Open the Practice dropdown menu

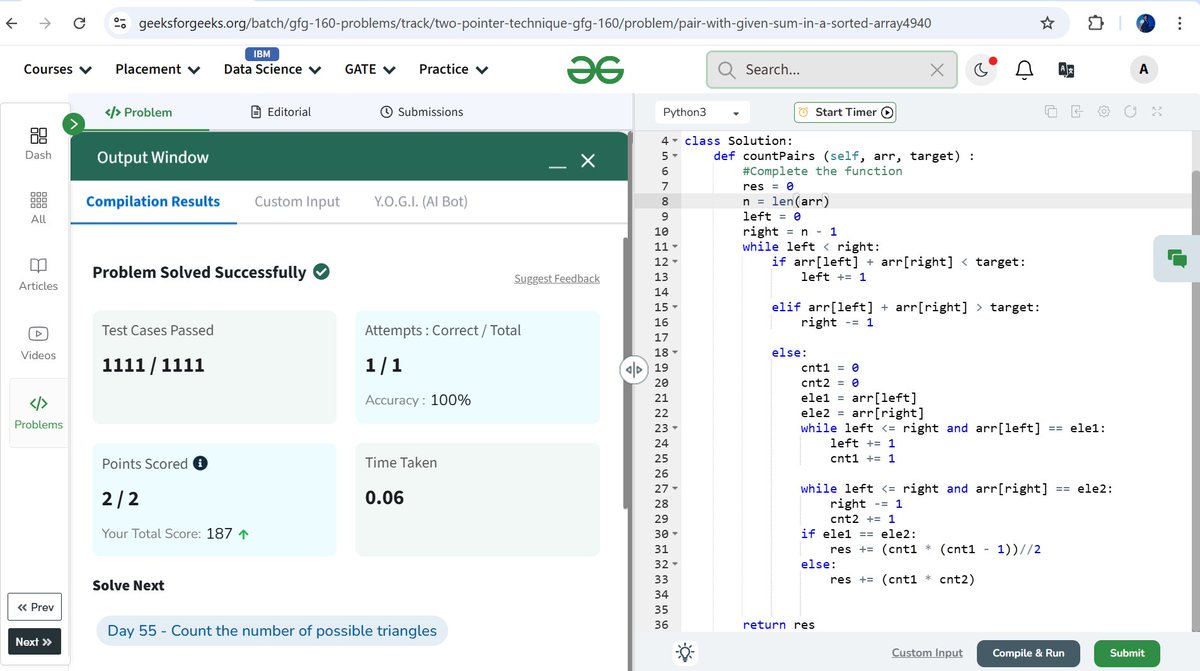pyautogui.click(x=454, y=69)
